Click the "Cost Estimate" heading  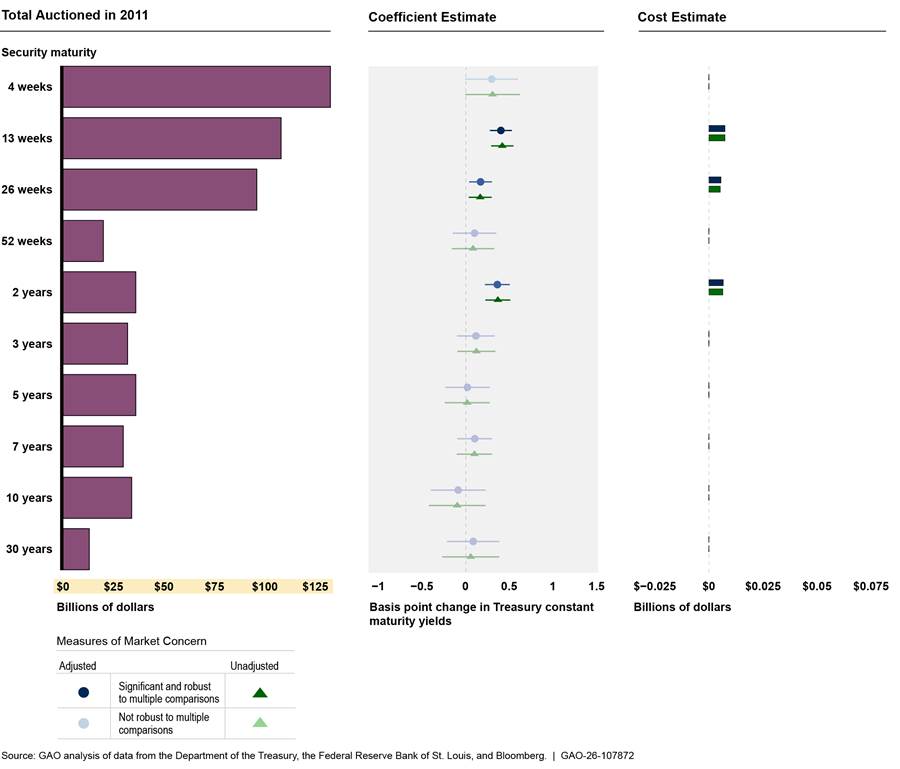click(682, 17)
